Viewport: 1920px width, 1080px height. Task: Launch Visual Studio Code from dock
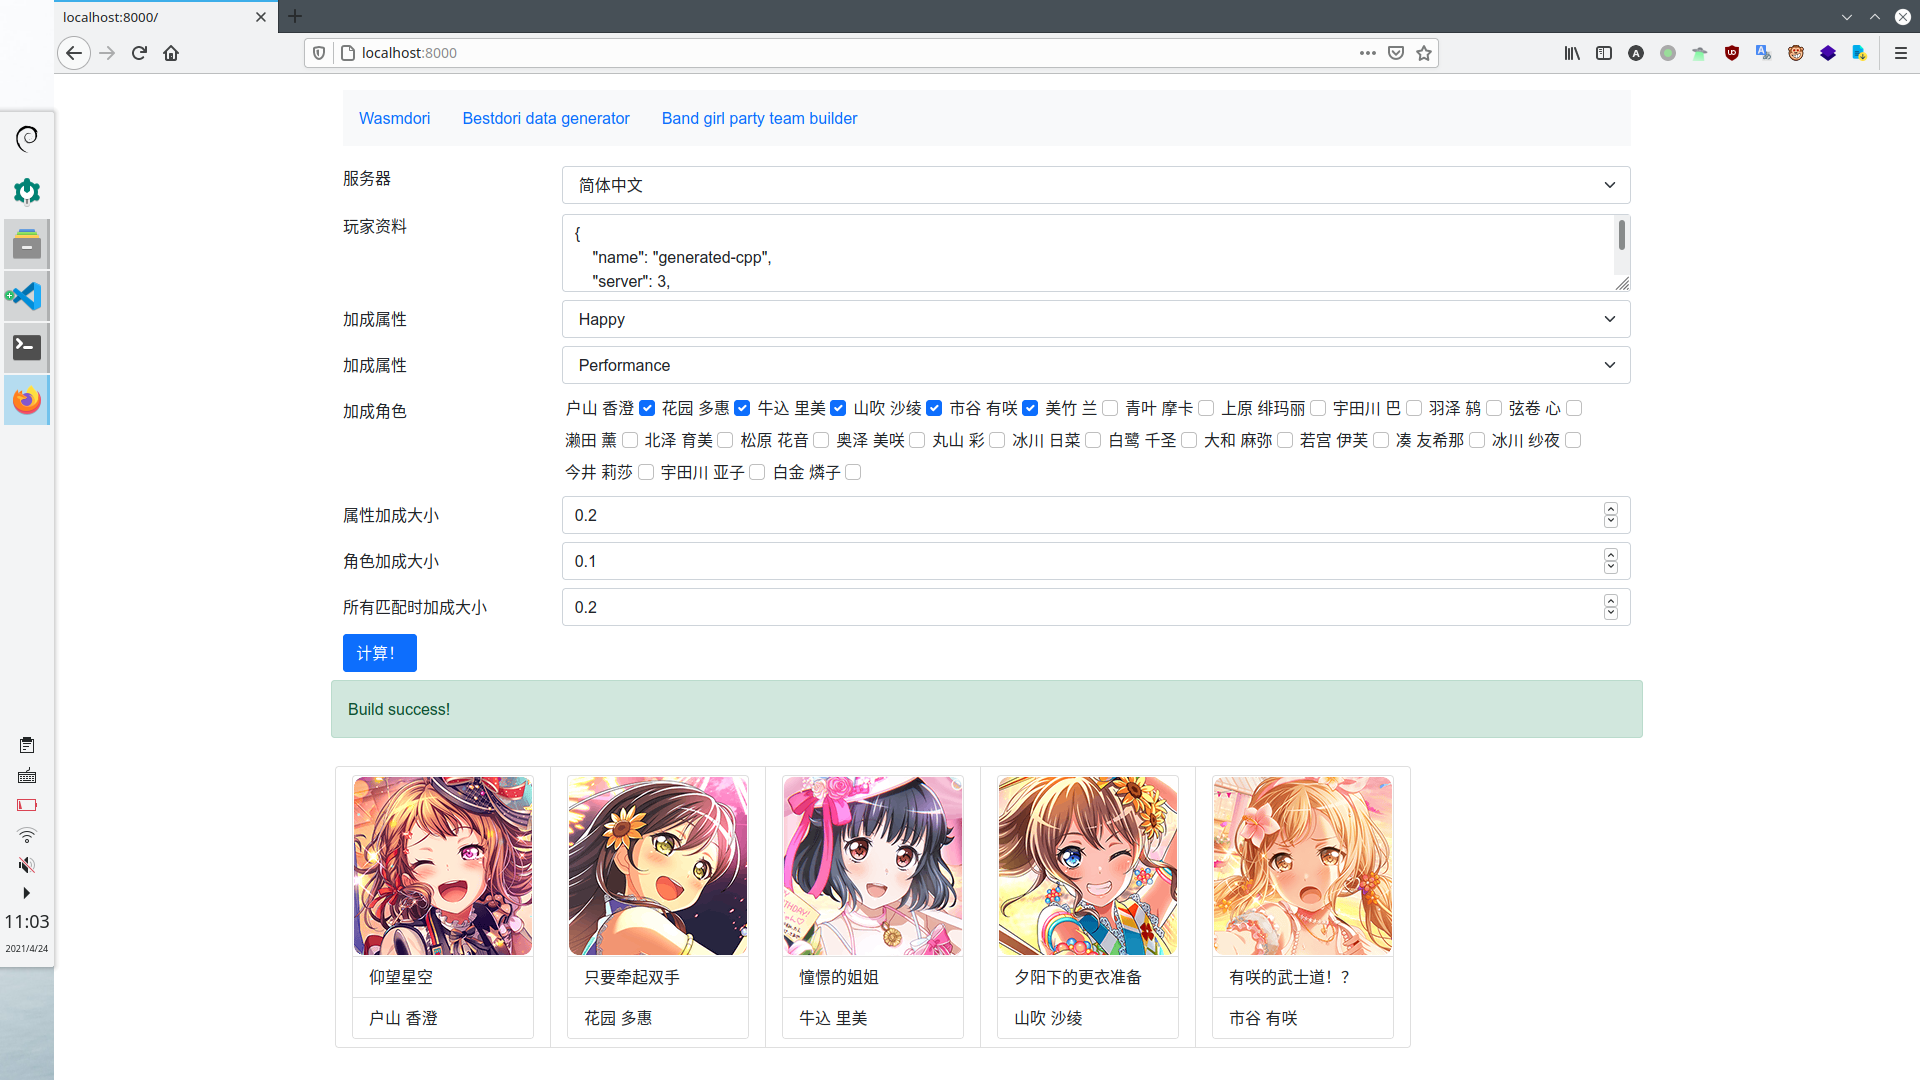click(x=27, y=296)
